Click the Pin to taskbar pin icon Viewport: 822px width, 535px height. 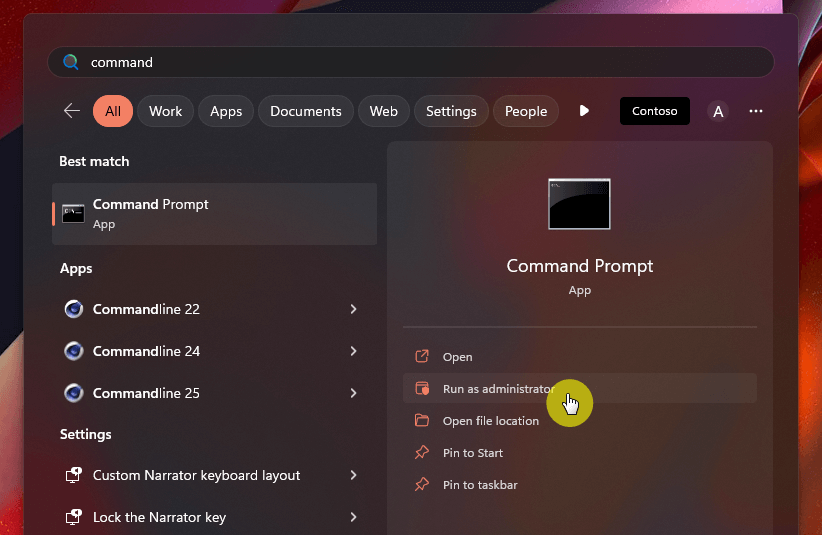[422, 484]
